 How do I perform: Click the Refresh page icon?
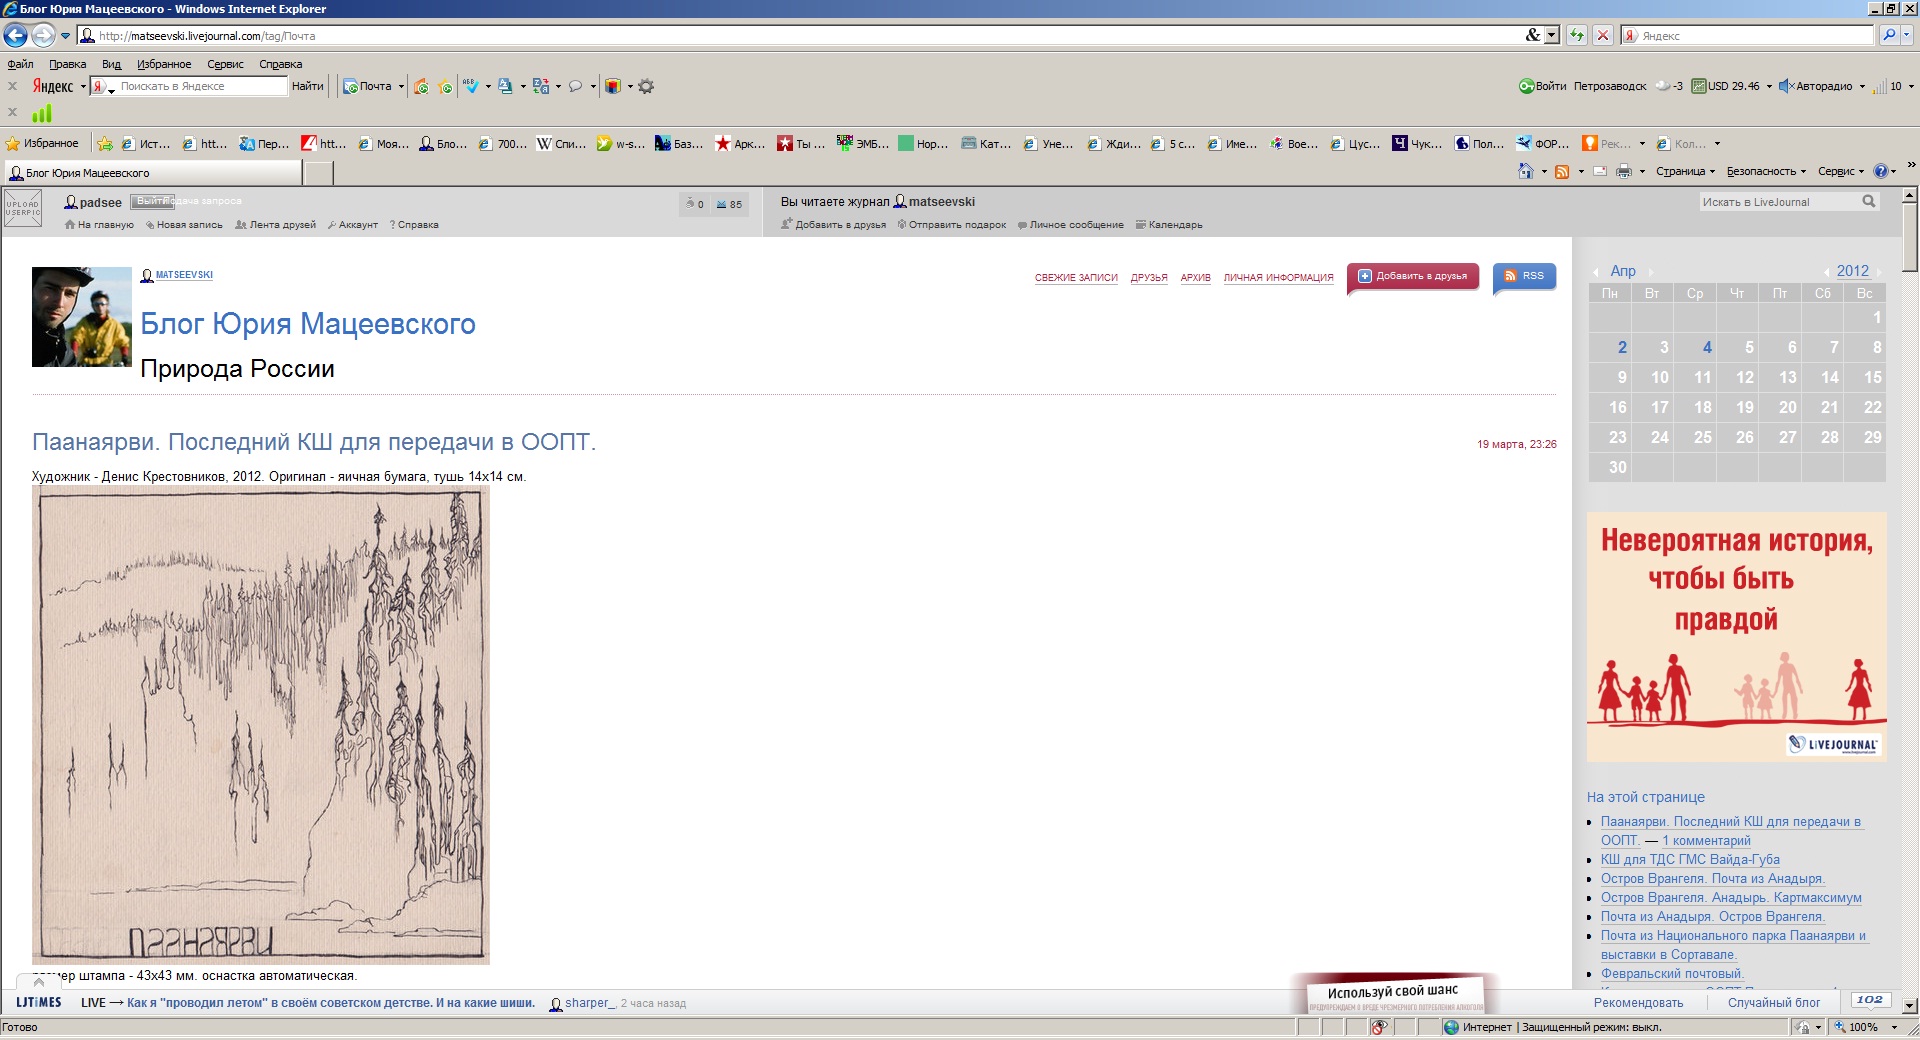point(1577,36)
